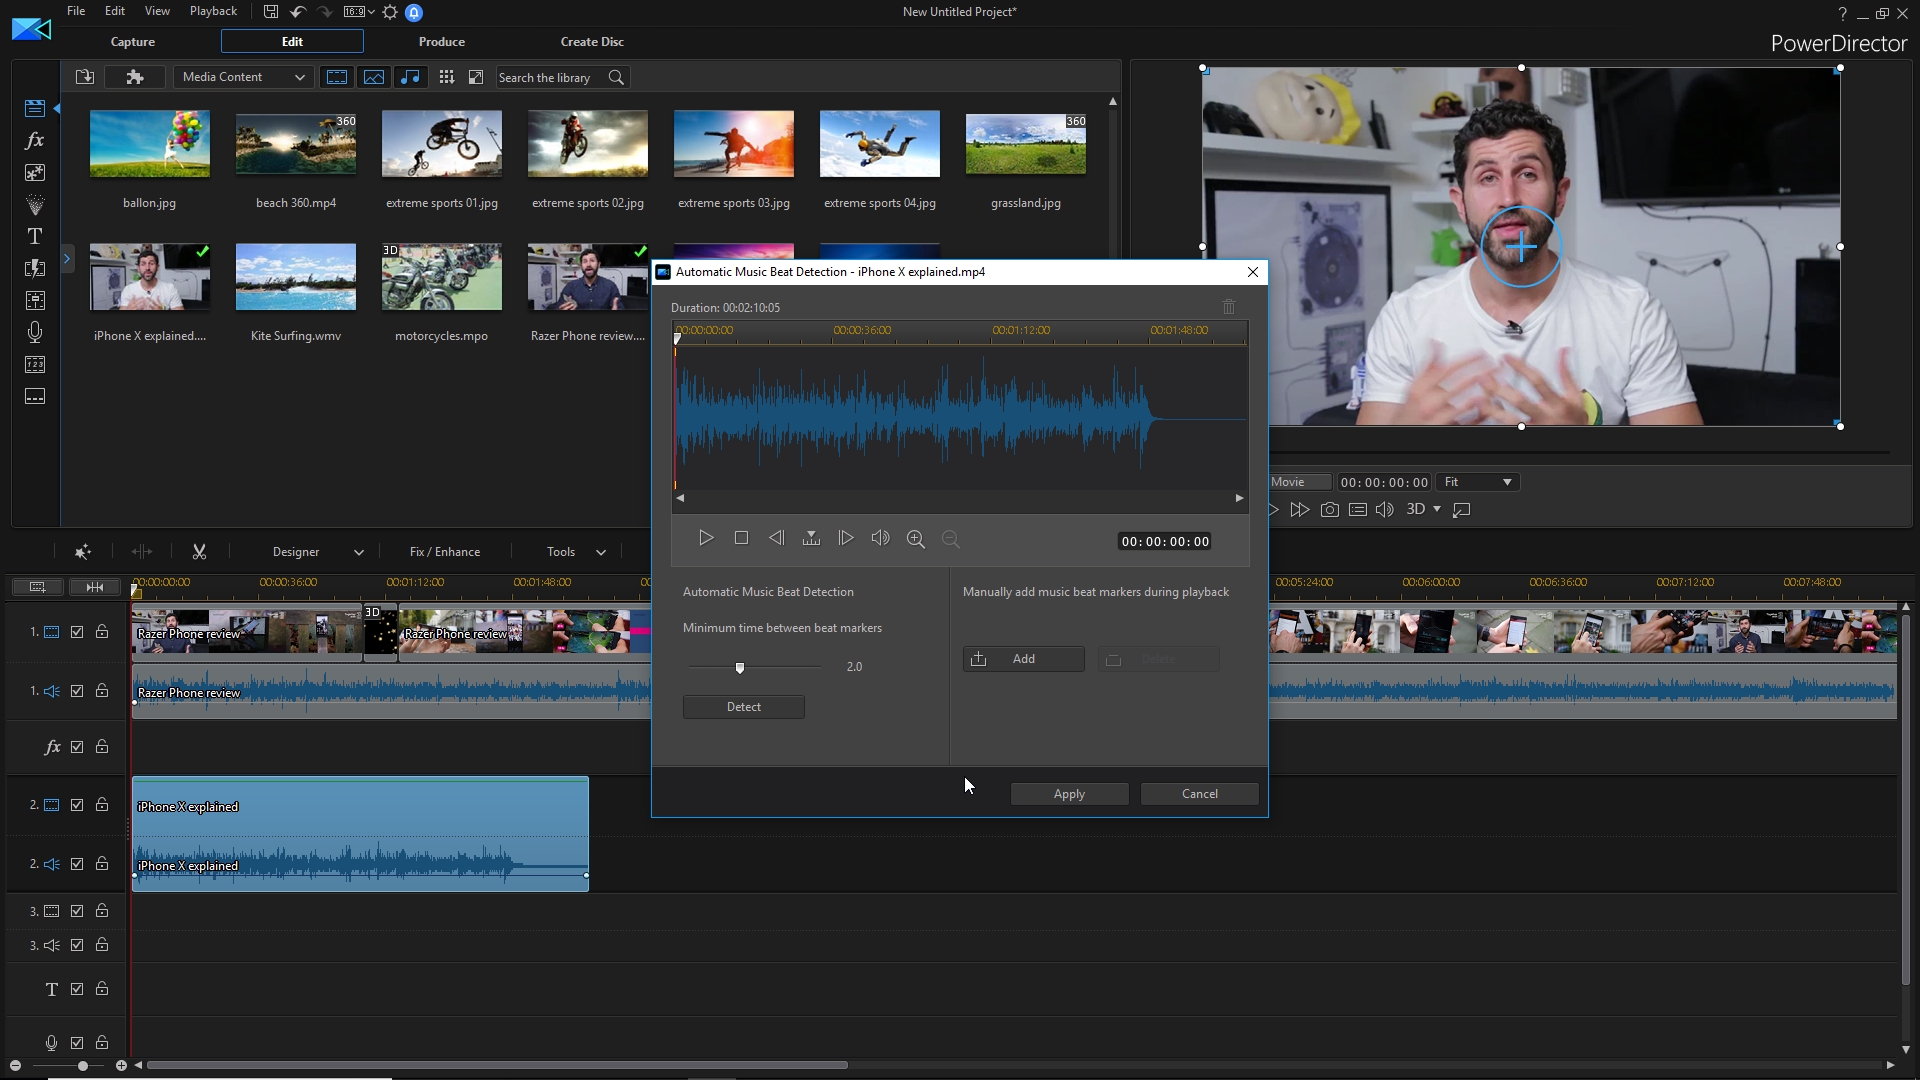Click the play button in beat detection dialog
Viewport: 1920px width, 1080px height.
(x=705, y=538)
